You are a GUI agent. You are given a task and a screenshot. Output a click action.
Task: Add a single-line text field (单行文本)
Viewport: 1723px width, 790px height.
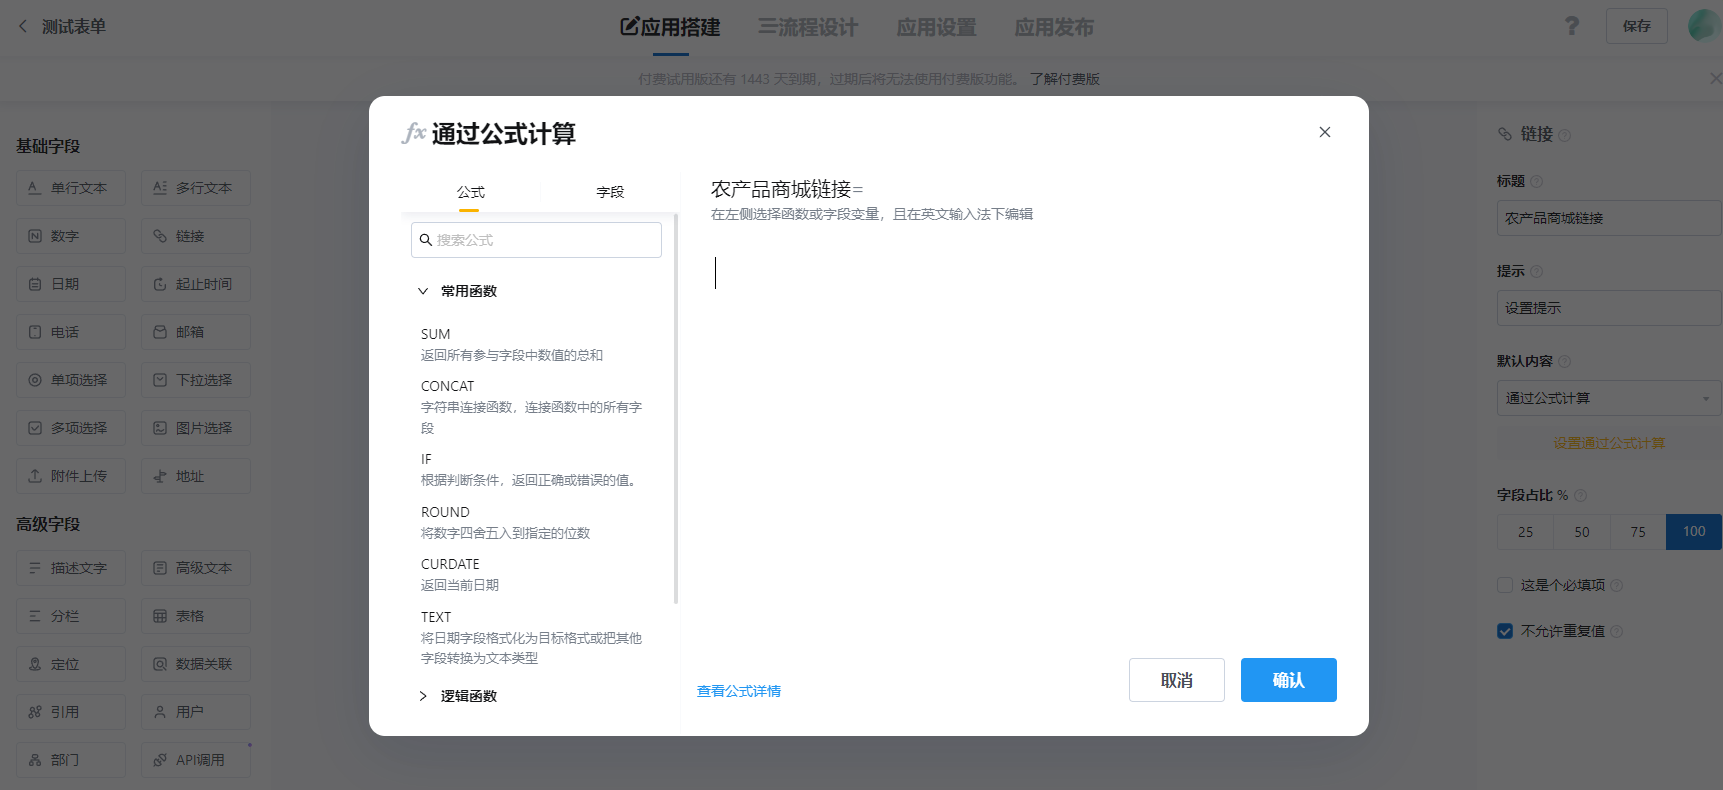[71, 188]
